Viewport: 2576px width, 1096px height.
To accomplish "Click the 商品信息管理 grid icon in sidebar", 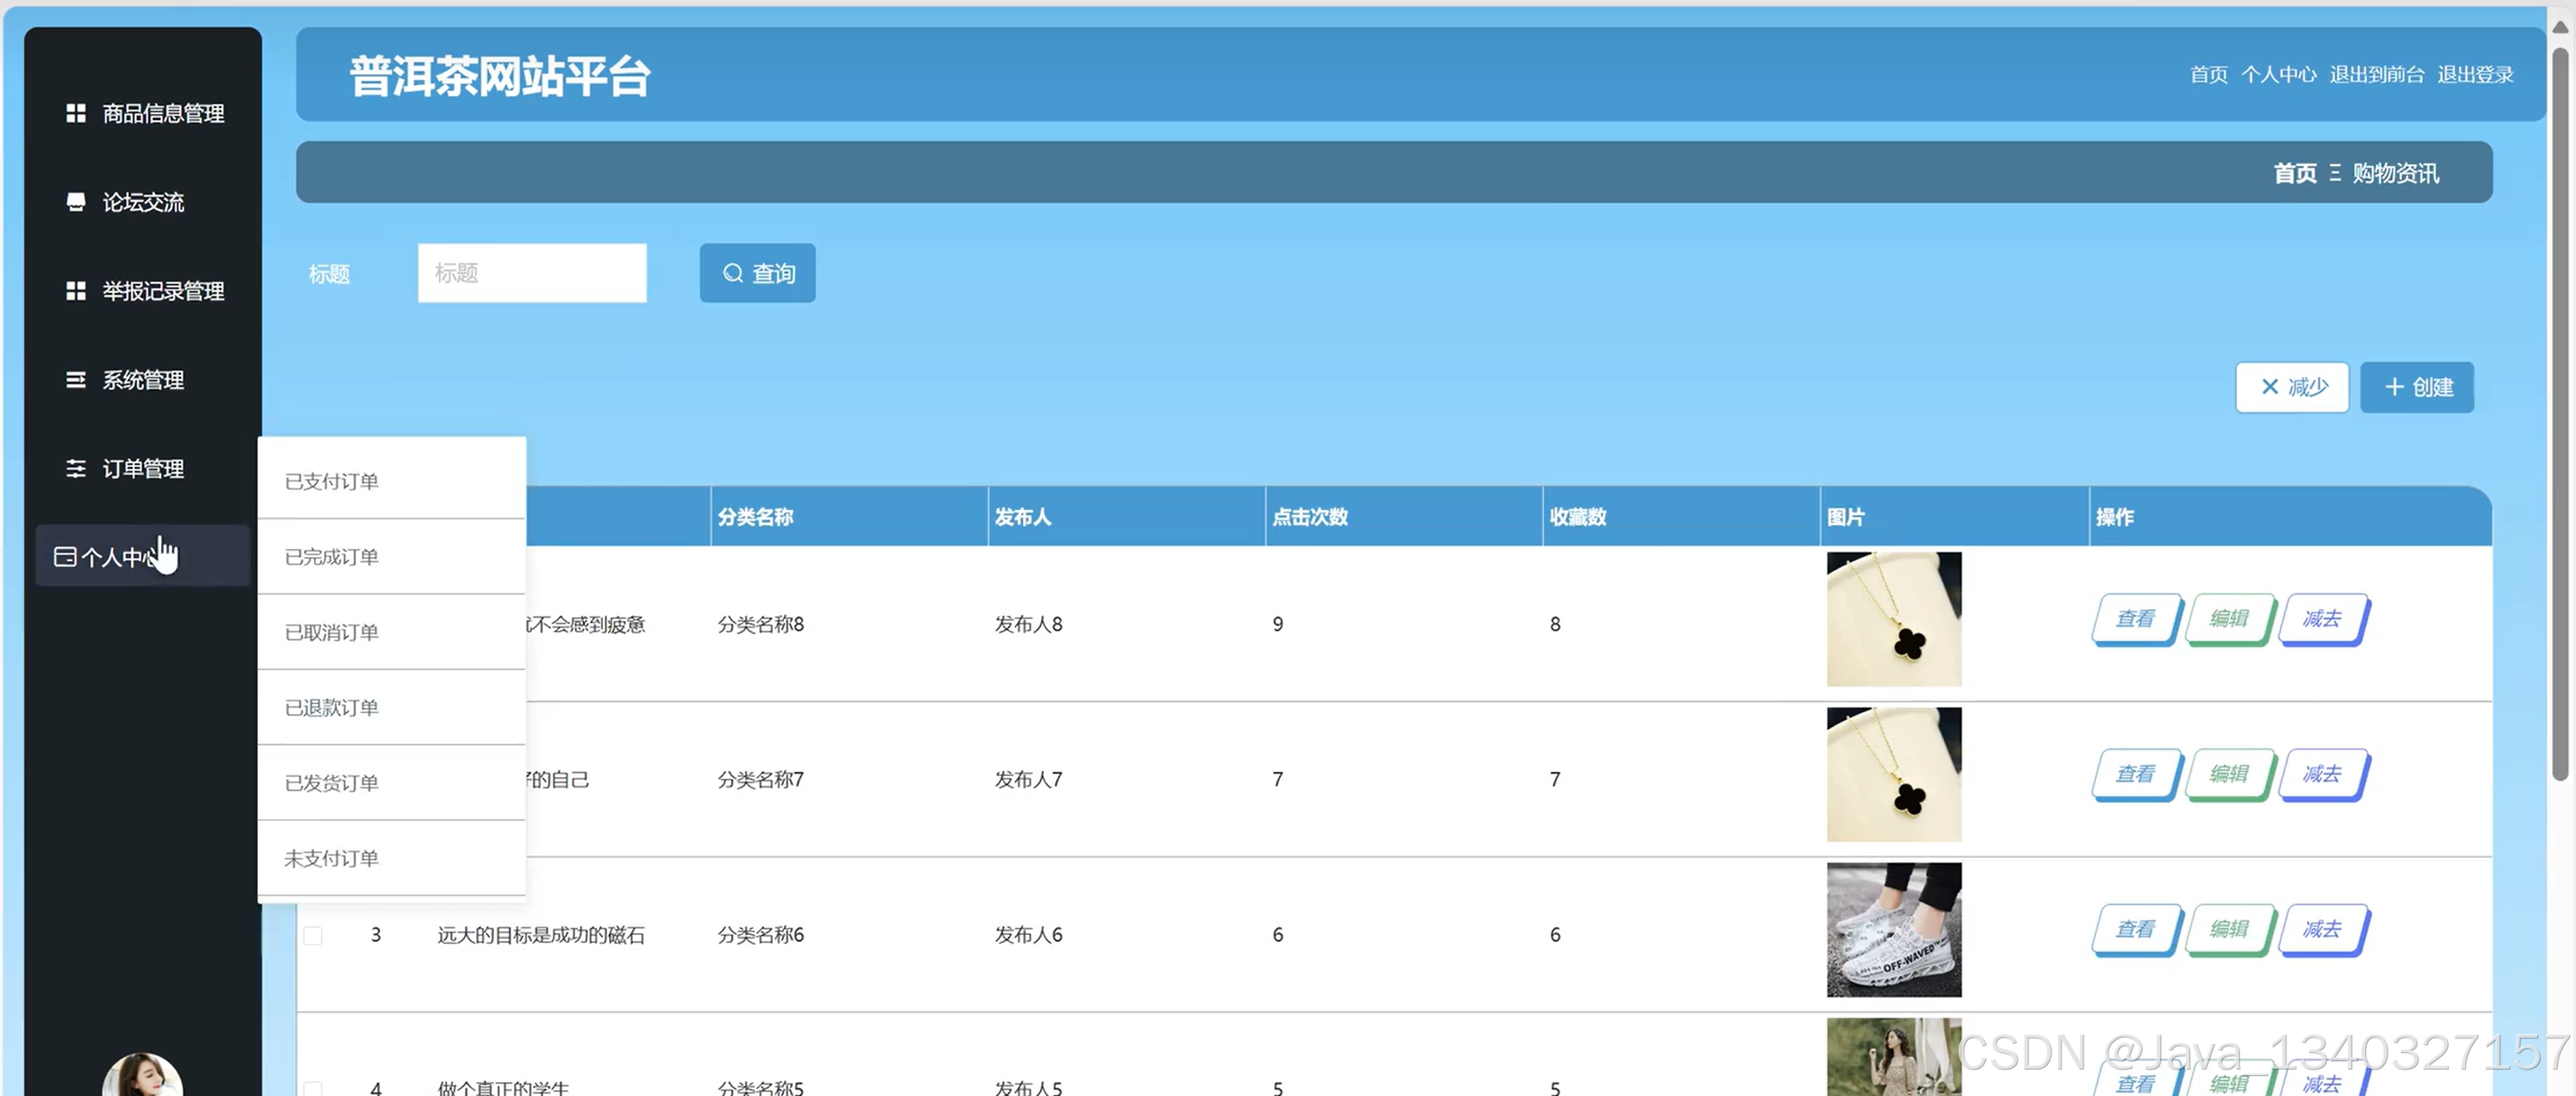I will point(76,113).
